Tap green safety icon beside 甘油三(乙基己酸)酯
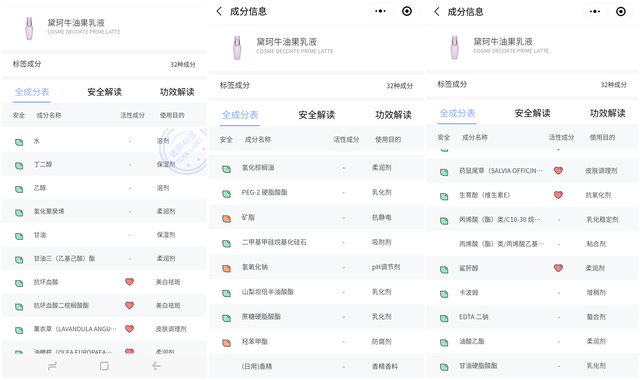Screen dimensions: 640x380 click(19, 260)
